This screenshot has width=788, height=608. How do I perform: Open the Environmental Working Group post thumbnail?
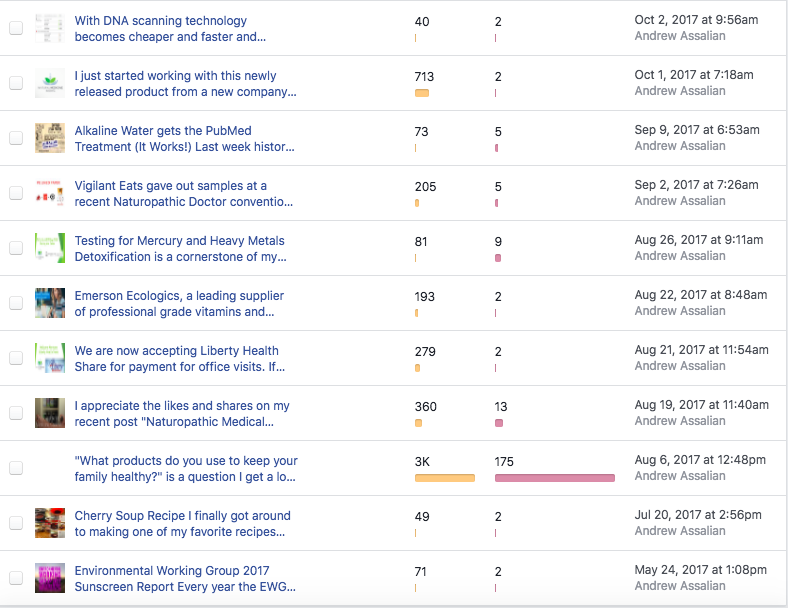pos(50,578)
